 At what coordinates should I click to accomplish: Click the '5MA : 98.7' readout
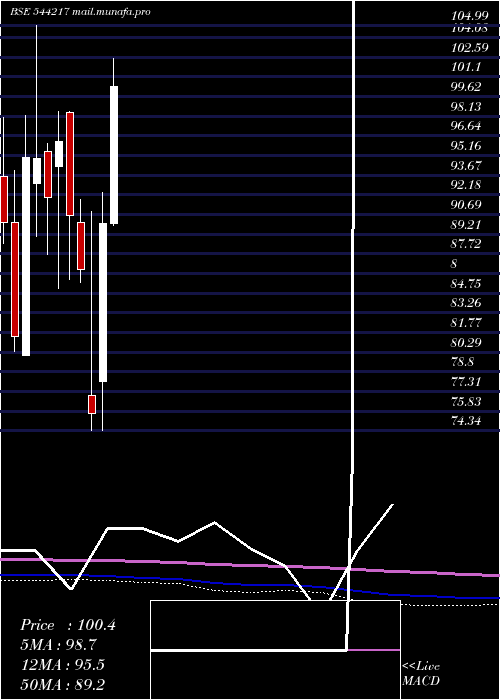point(58,645)
